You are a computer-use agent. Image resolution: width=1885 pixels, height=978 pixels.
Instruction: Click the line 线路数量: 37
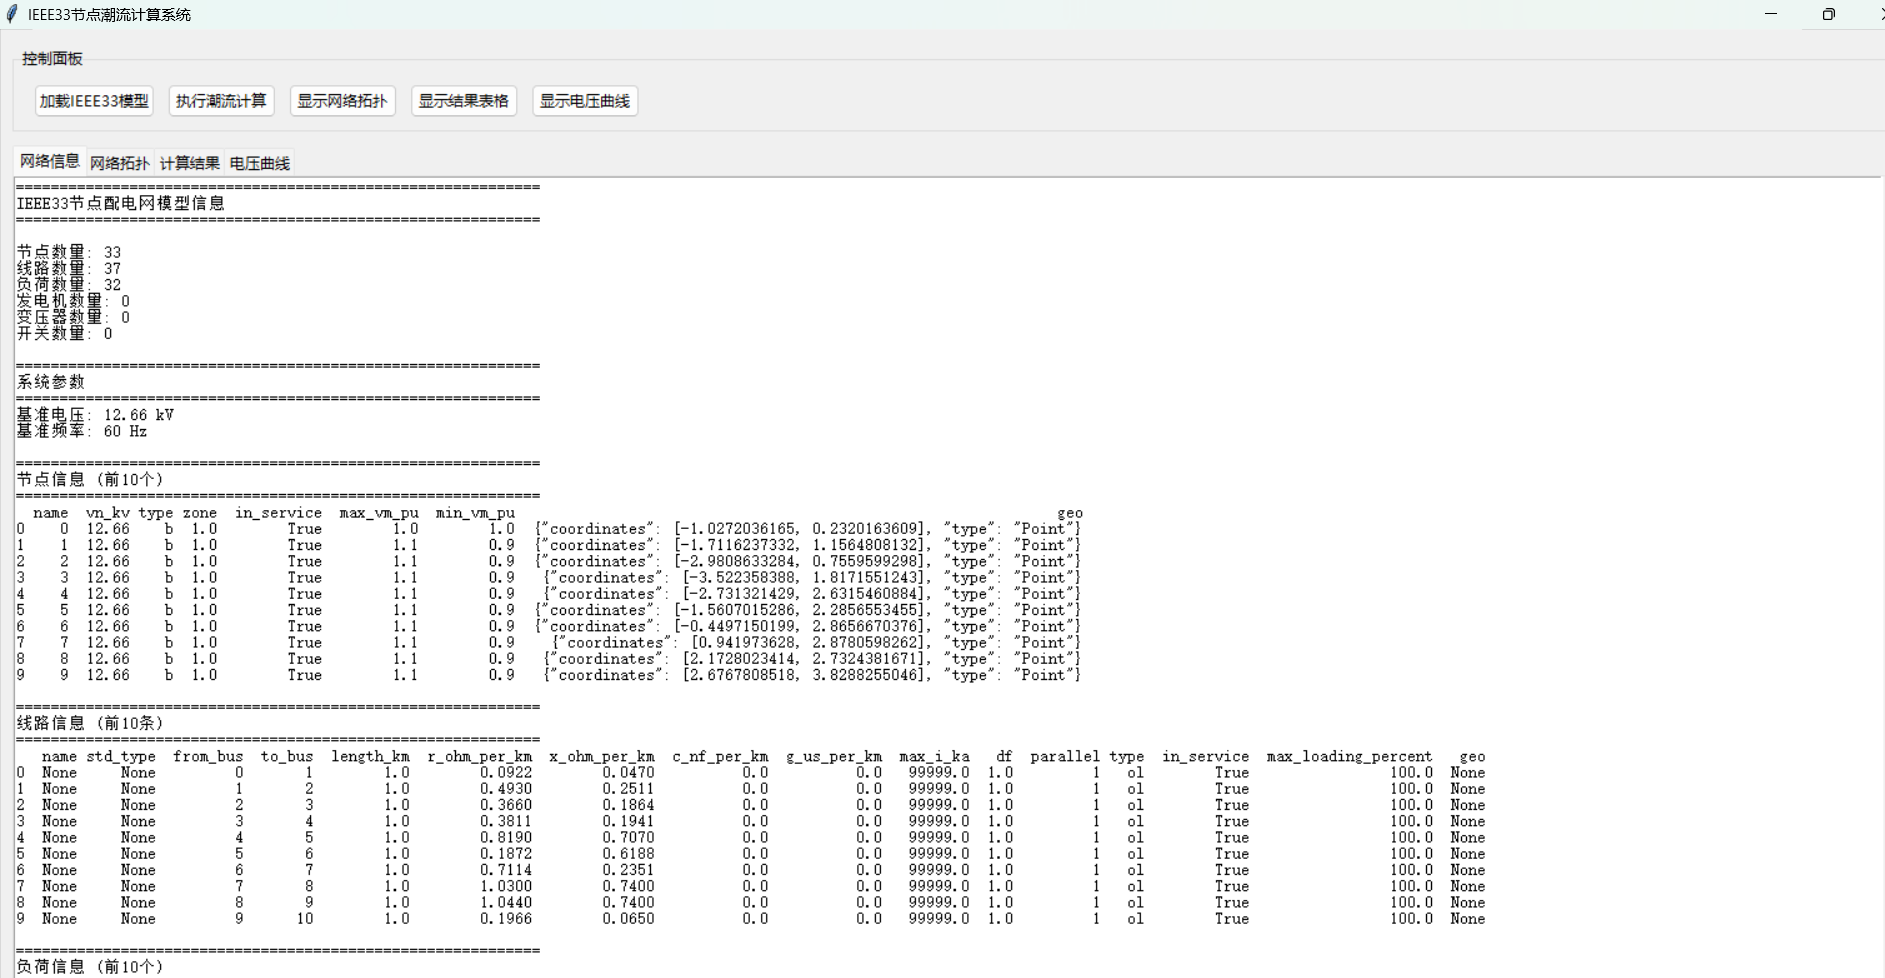click(x=69, y=269)
